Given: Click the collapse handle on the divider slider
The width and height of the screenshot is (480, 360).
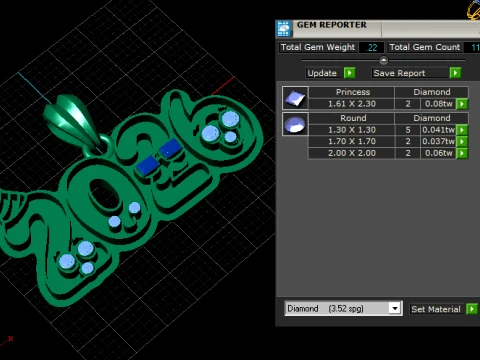Looking at the screenshot, I should (x=383, y=60).
